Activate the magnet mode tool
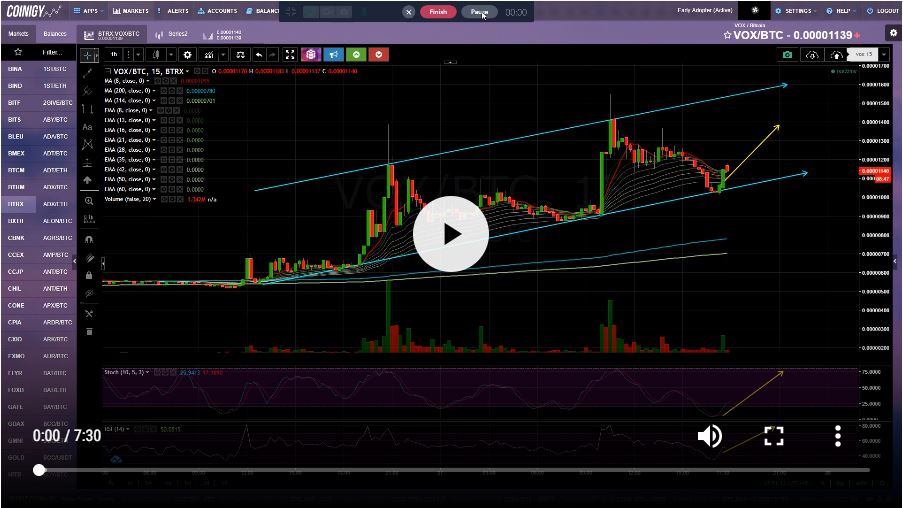Screen dimensions: 903x508 89,239
